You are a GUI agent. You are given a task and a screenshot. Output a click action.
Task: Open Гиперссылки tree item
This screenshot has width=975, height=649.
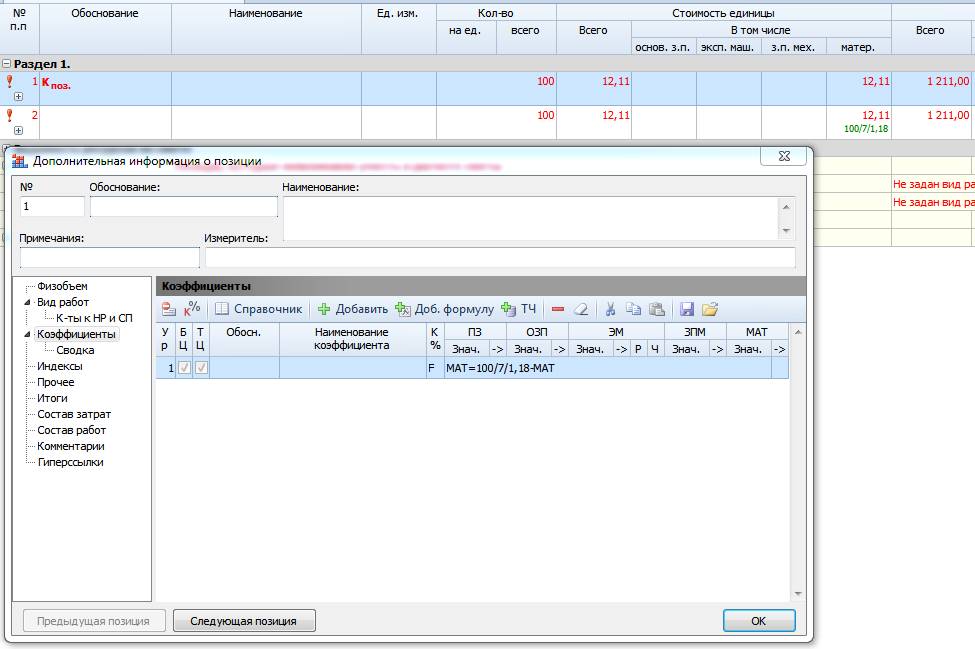(x=70, y=463)
